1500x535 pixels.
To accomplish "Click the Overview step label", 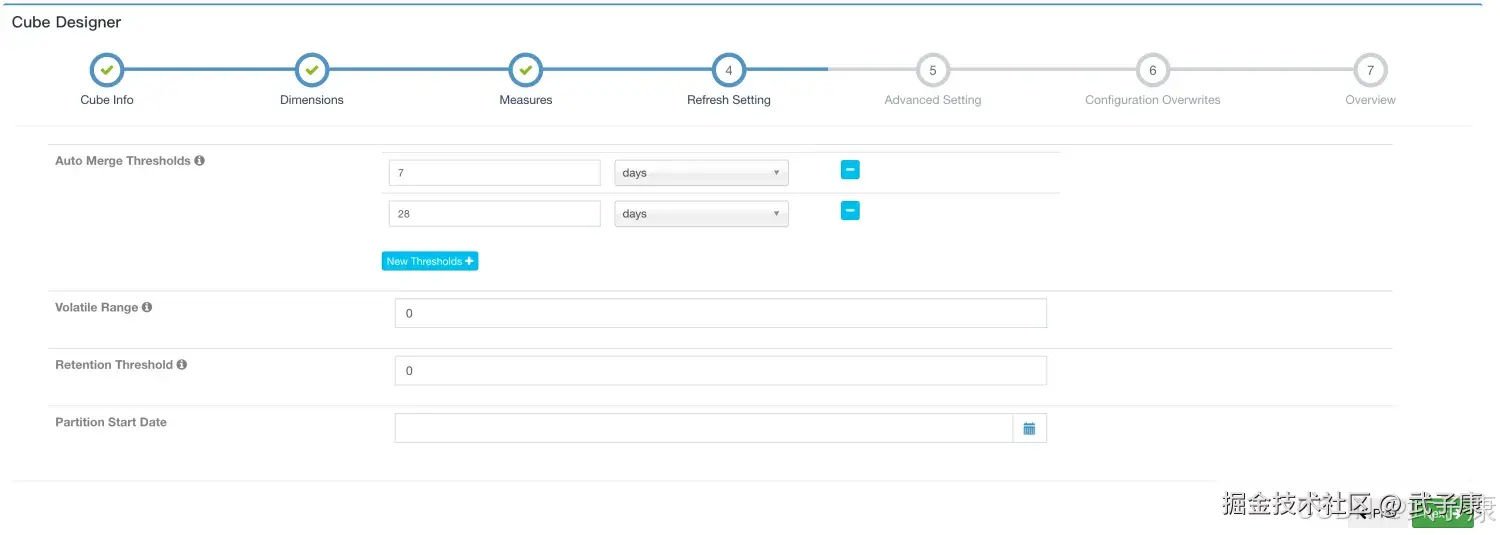I will 1370,100.
